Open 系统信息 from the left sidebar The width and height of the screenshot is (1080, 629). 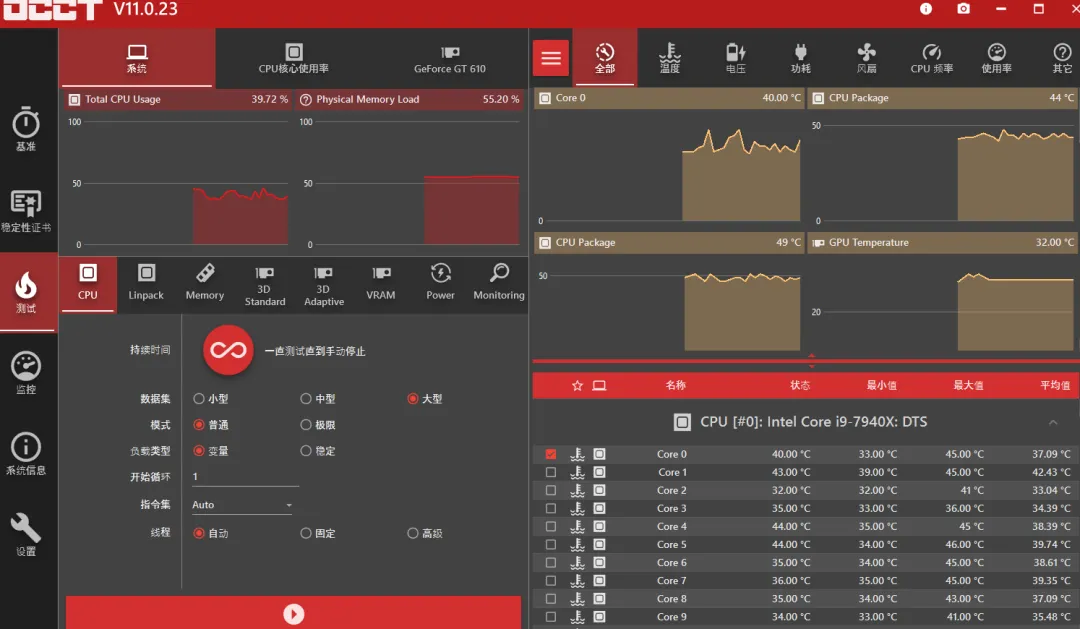point(27,452)
